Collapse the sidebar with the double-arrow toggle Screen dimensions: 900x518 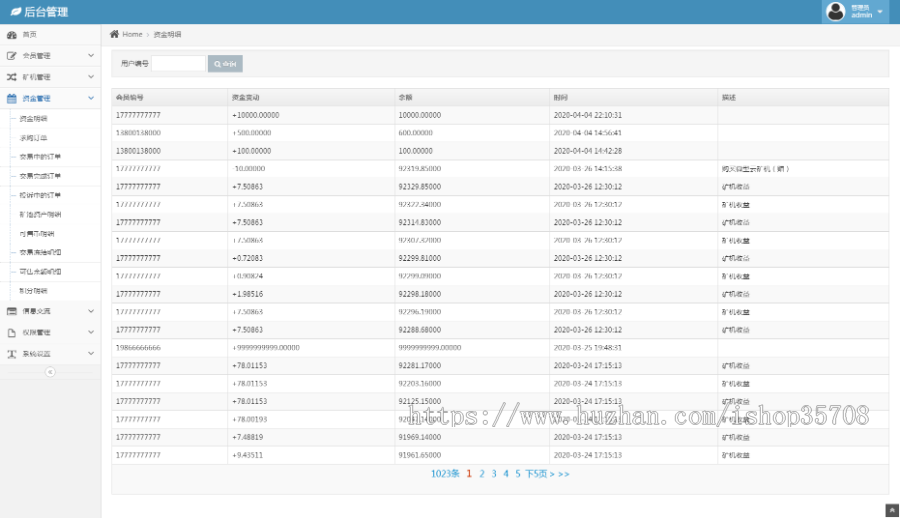[50, 372]
